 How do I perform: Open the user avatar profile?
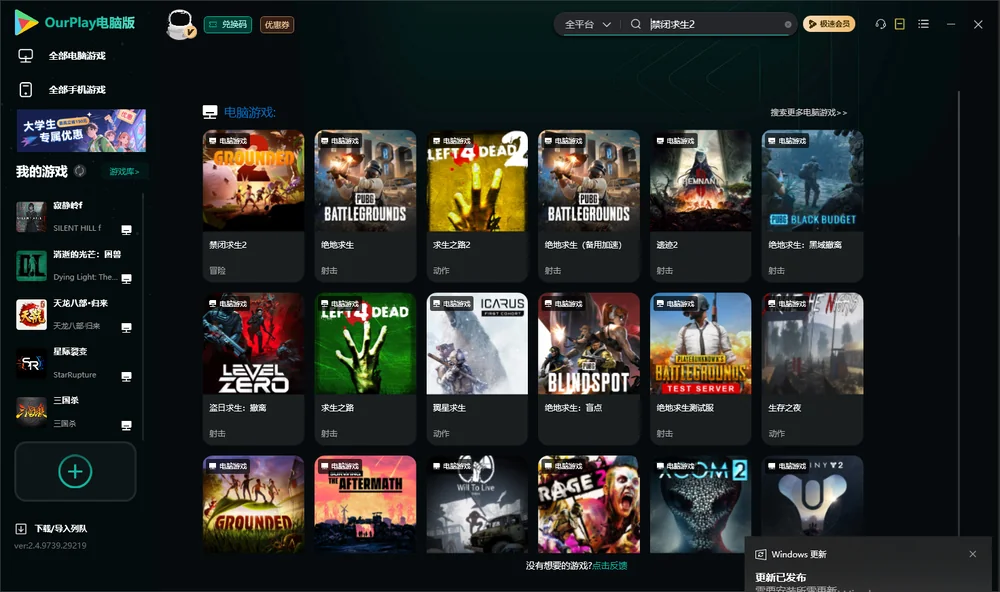[x=180, y=24]
